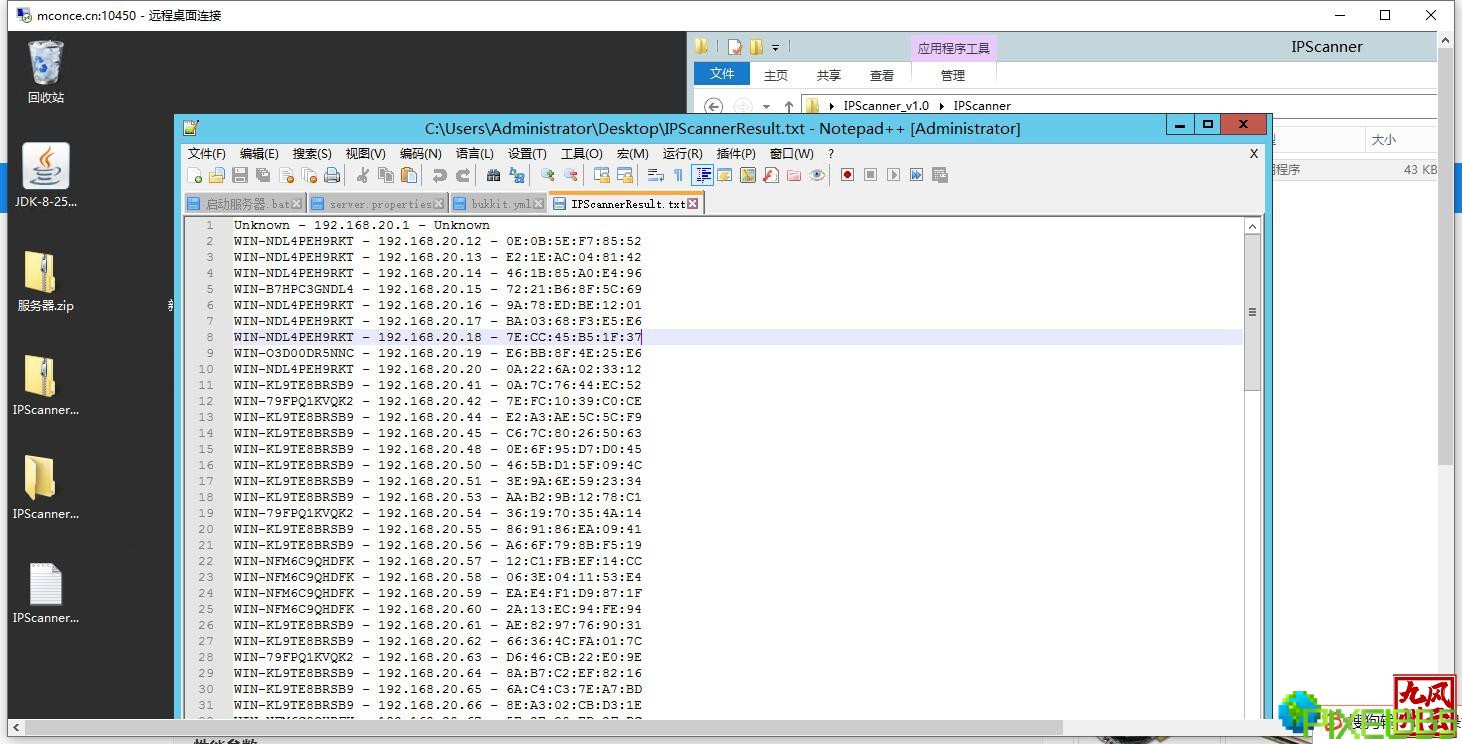Open the 编辑(E) menu

259,153
